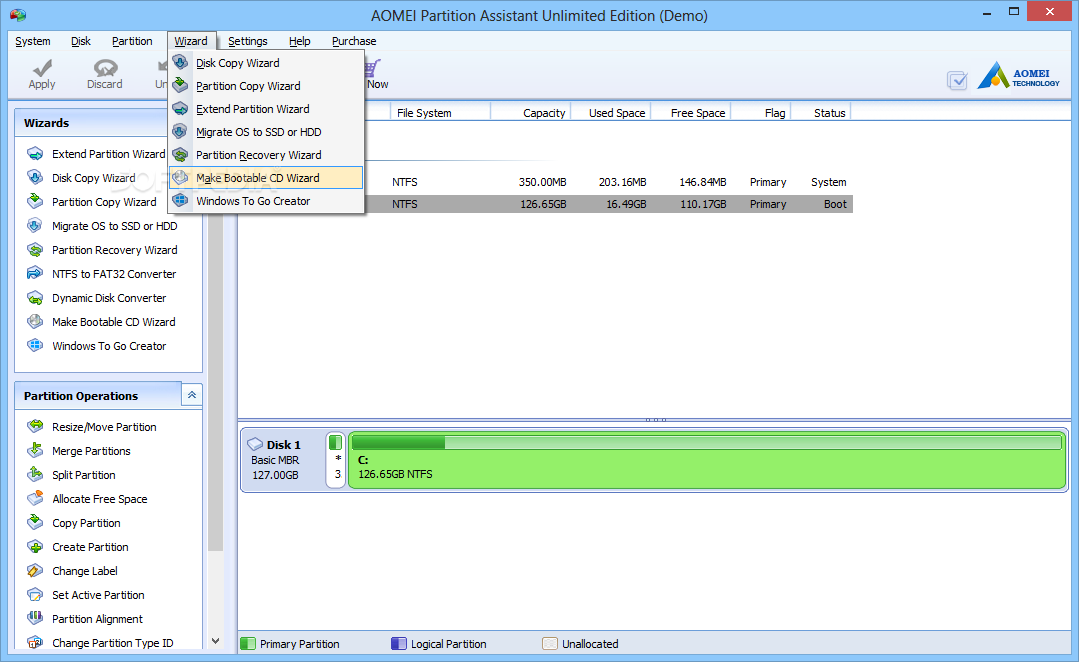This screenshot has width=1079, height=662.
Task: Click the Allocate Free Space icon
Action: [x=35, y=499]
